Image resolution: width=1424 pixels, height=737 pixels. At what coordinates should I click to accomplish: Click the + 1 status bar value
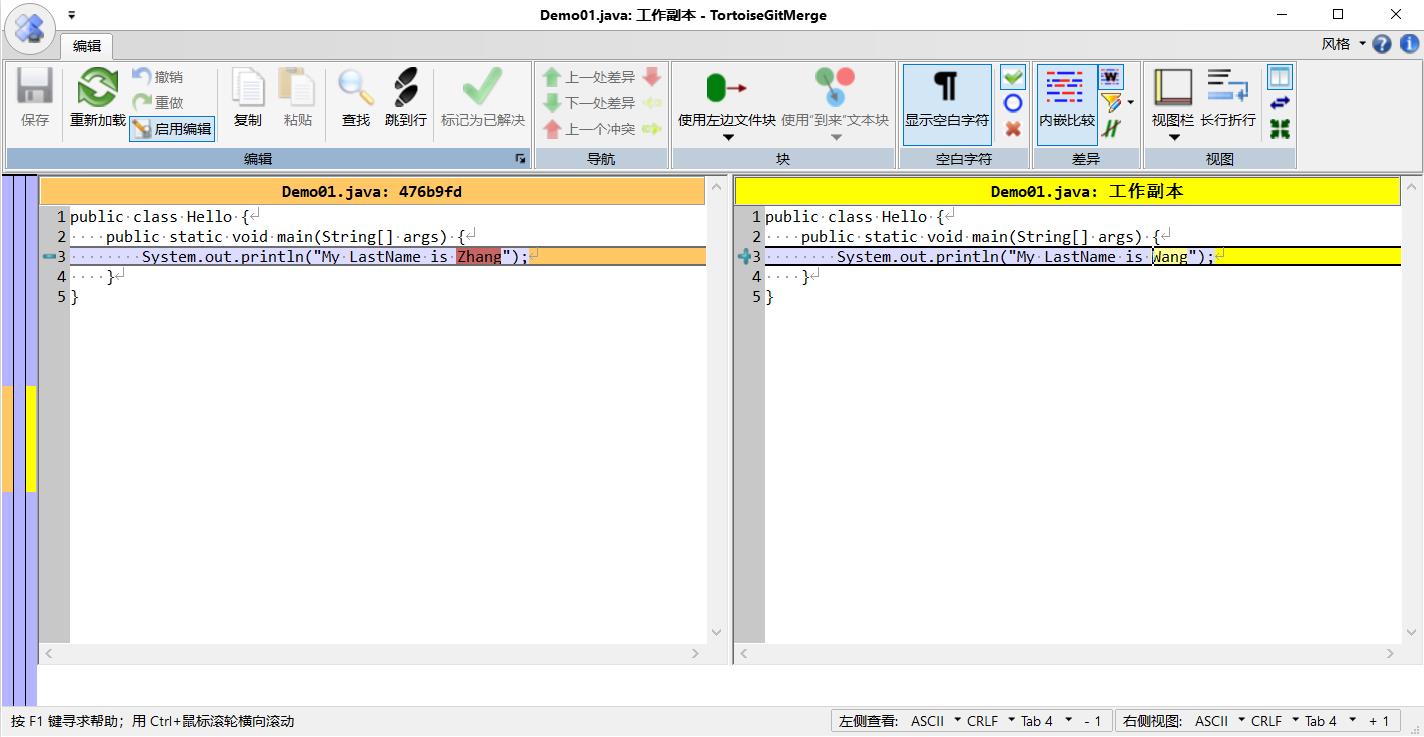pyautogui.click(x=1379, y=720)
